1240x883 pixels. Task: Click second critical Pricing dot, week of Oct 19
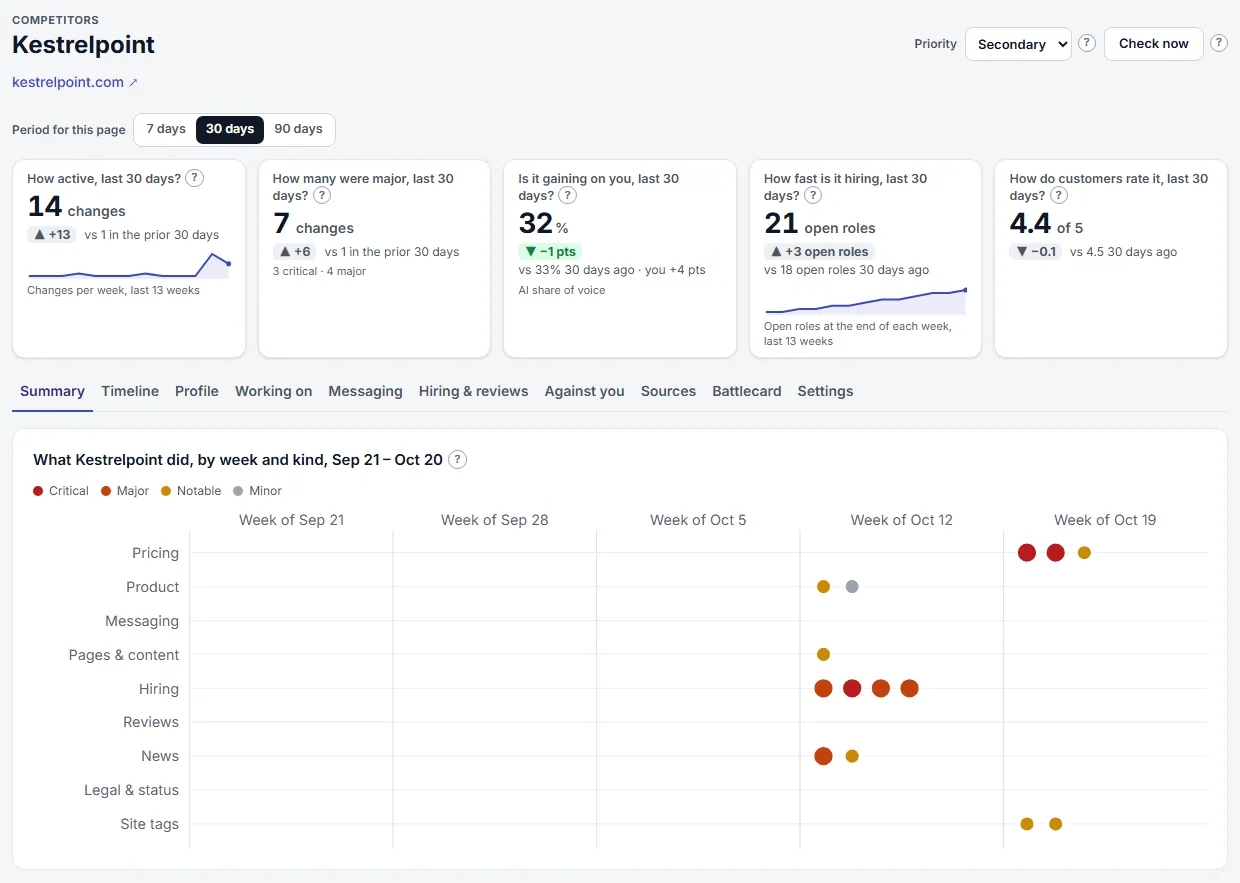click(x=1056, y=553)
